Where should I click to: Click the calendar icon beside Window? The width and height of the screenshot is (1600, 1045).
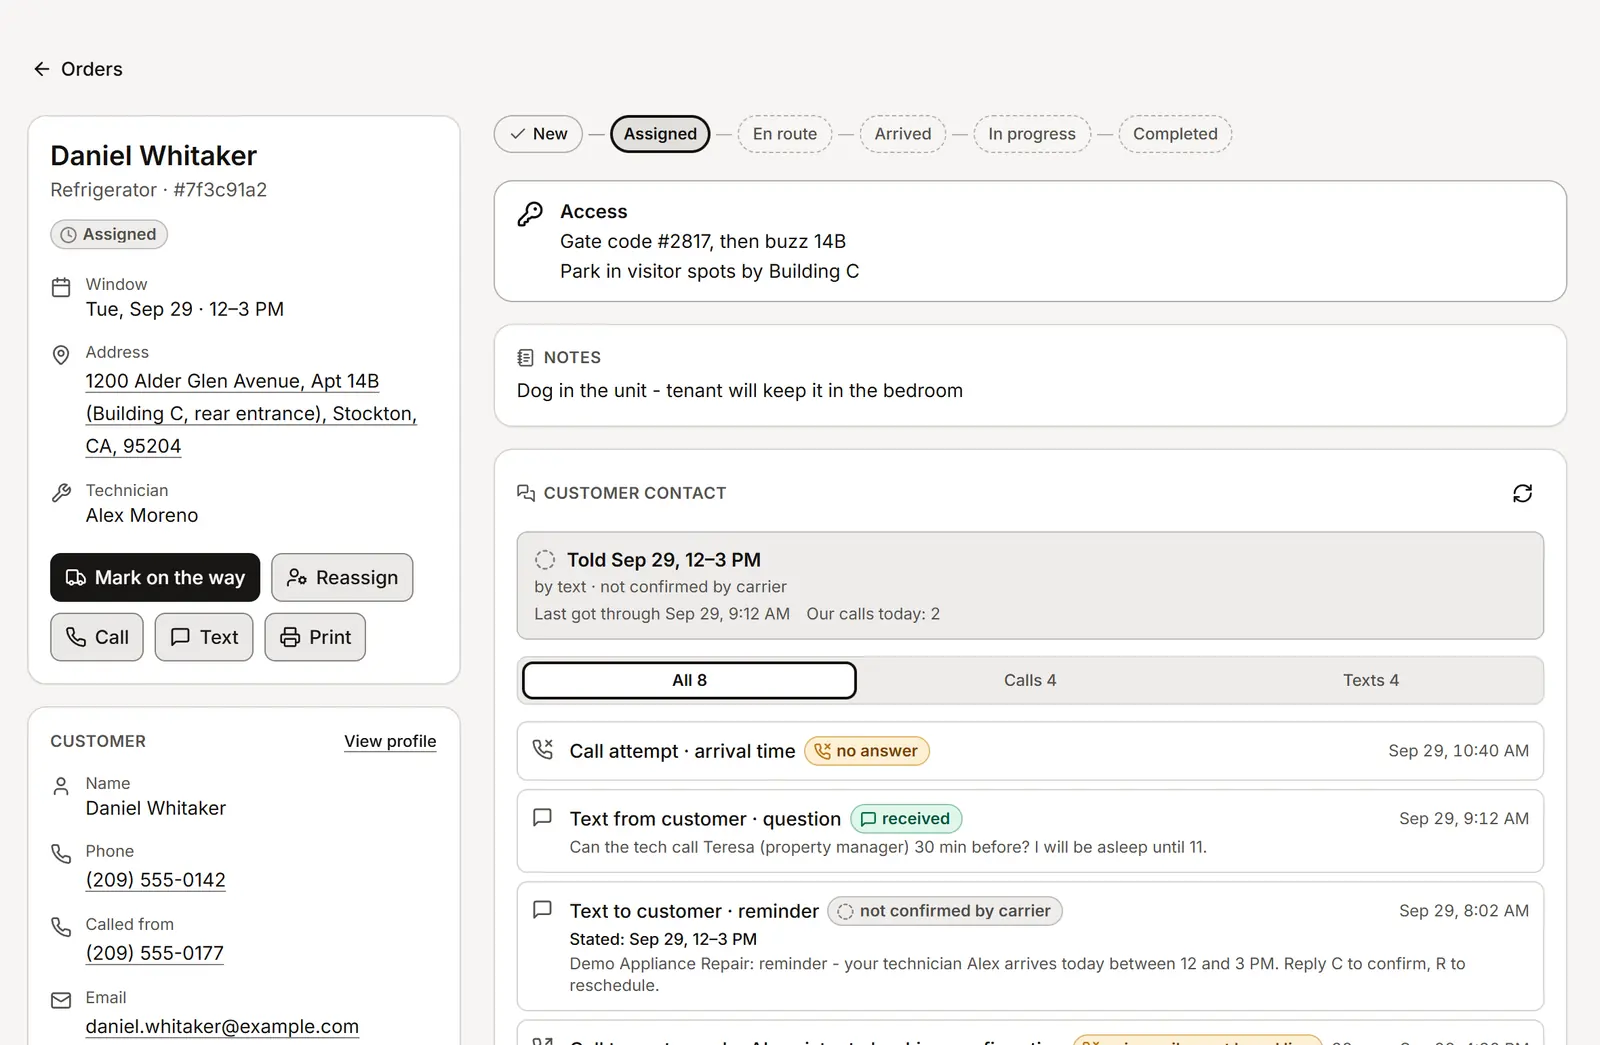pos(61,287)
